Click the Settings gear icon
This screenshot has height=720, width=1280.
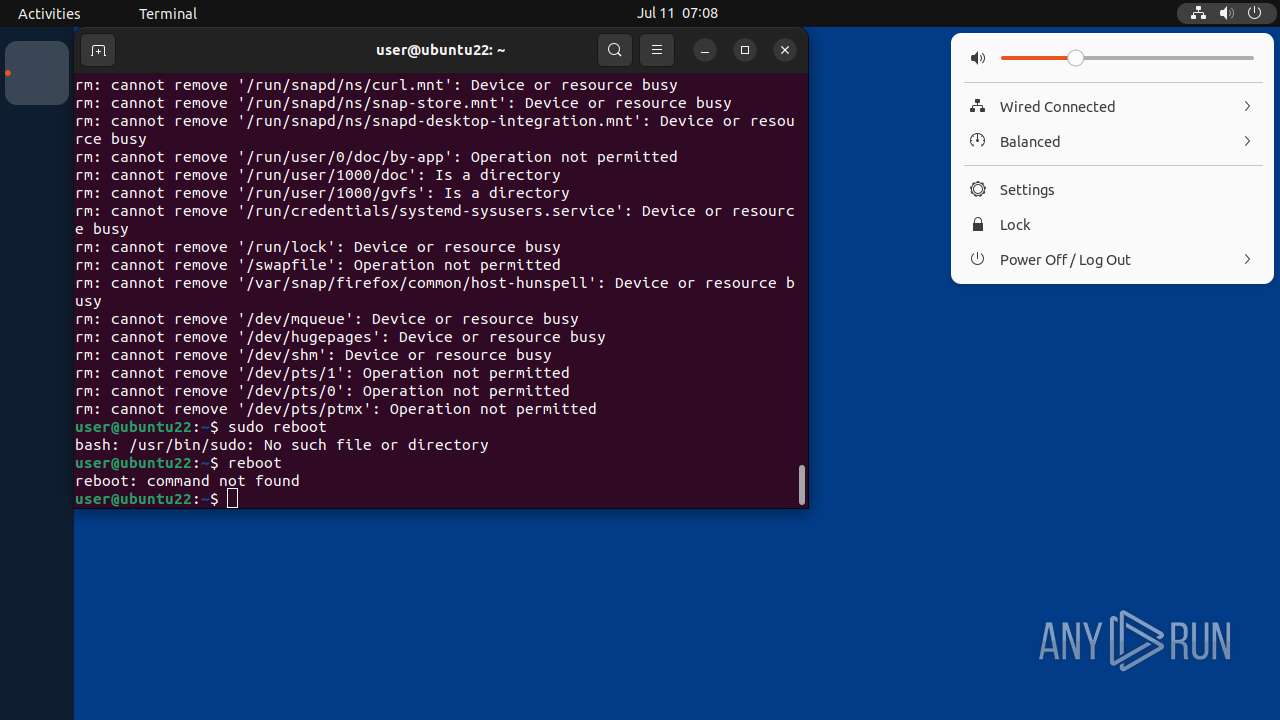978,189
